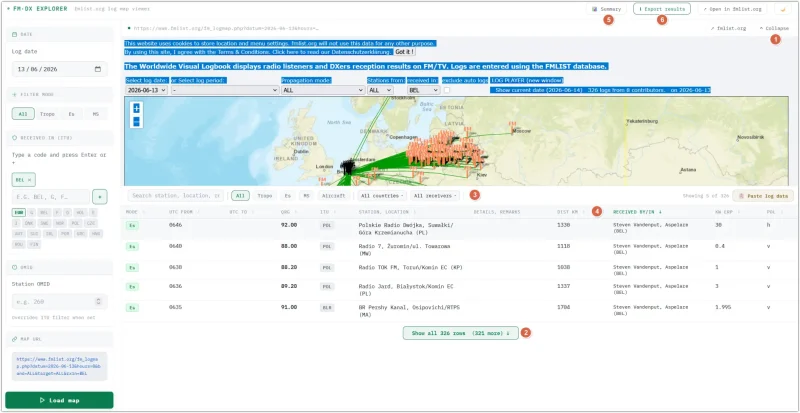The height and width of the screenshot is (413, 800).
Task: Open fmlist.org link above map
Action: pyautogui.click(x=728, y=29)
